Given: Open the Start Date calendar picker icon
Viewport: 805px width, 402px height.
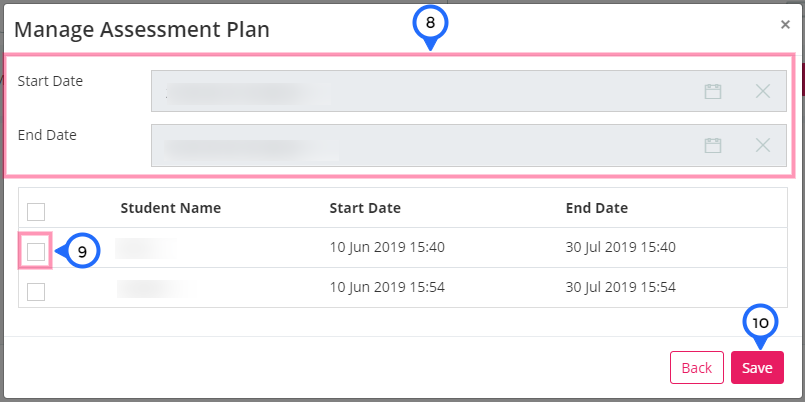Looking at the screenshot, I should point(713,91).
